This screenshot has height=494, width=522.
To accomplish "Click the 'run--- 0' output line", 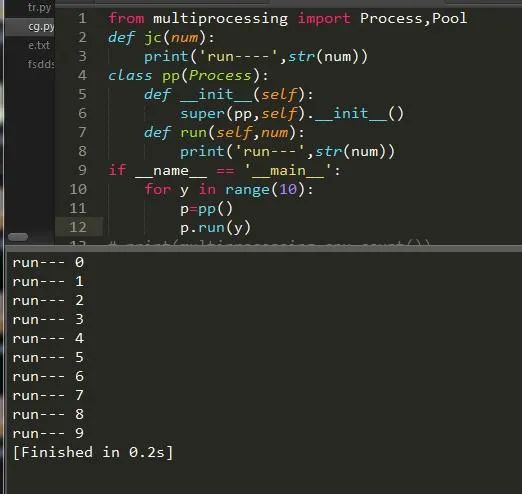I will tap(48, 263).
